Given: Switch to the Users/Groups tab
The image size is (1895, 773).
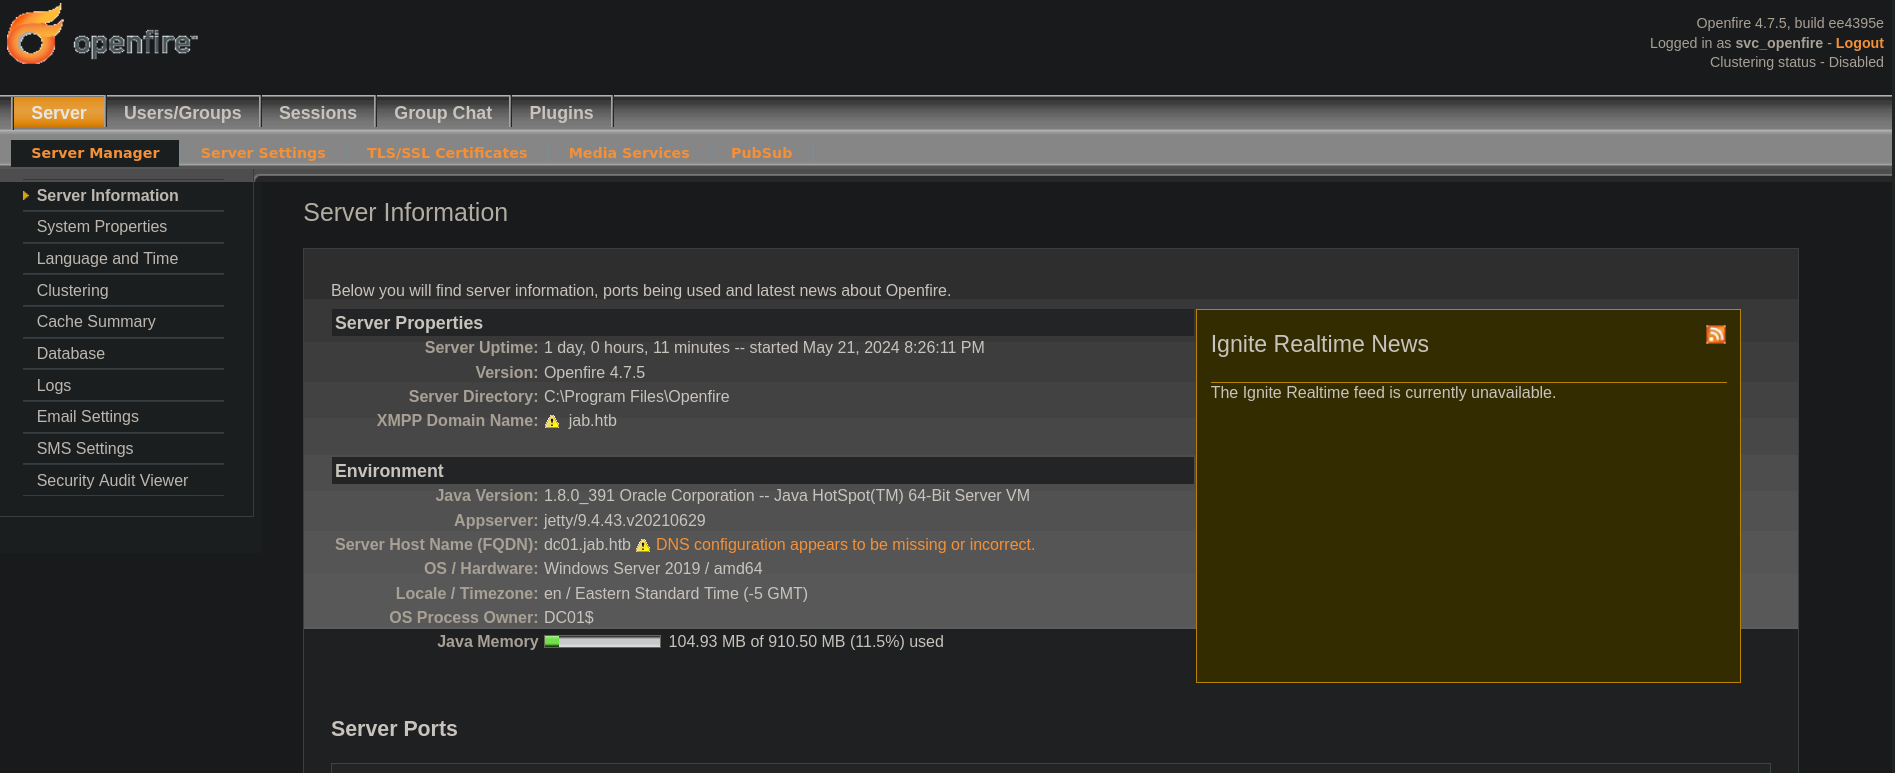Looking at the screenshot, I should (x=183, y=113).
